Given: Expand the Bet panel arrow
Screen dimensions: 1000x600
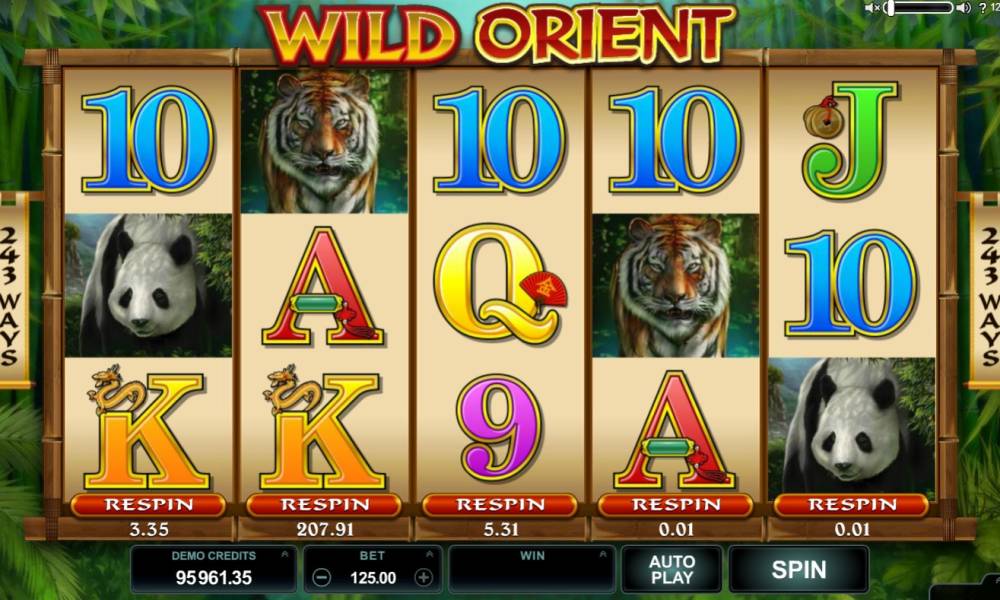Looking at the screenshot, I should point(429,555).
